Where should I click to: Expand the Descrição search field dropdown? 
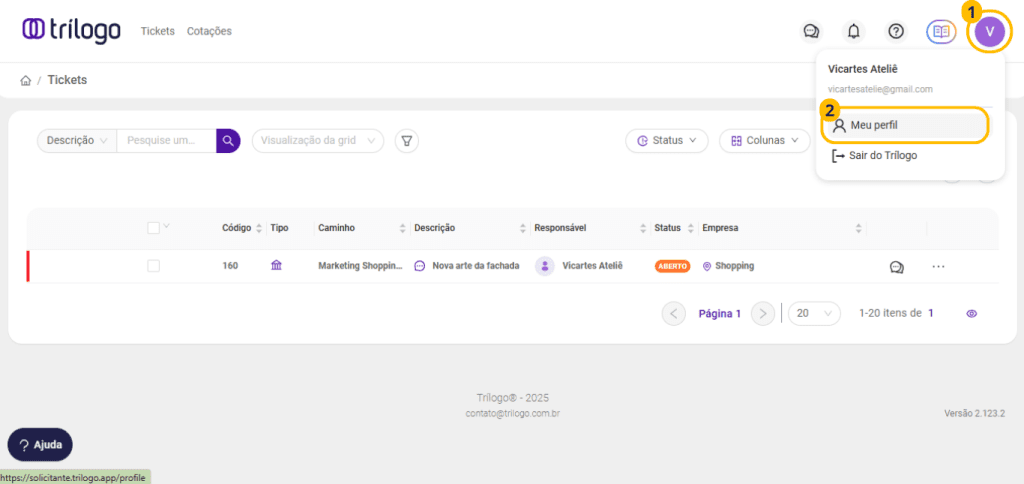pyautogui.click(x=77, y=141)
